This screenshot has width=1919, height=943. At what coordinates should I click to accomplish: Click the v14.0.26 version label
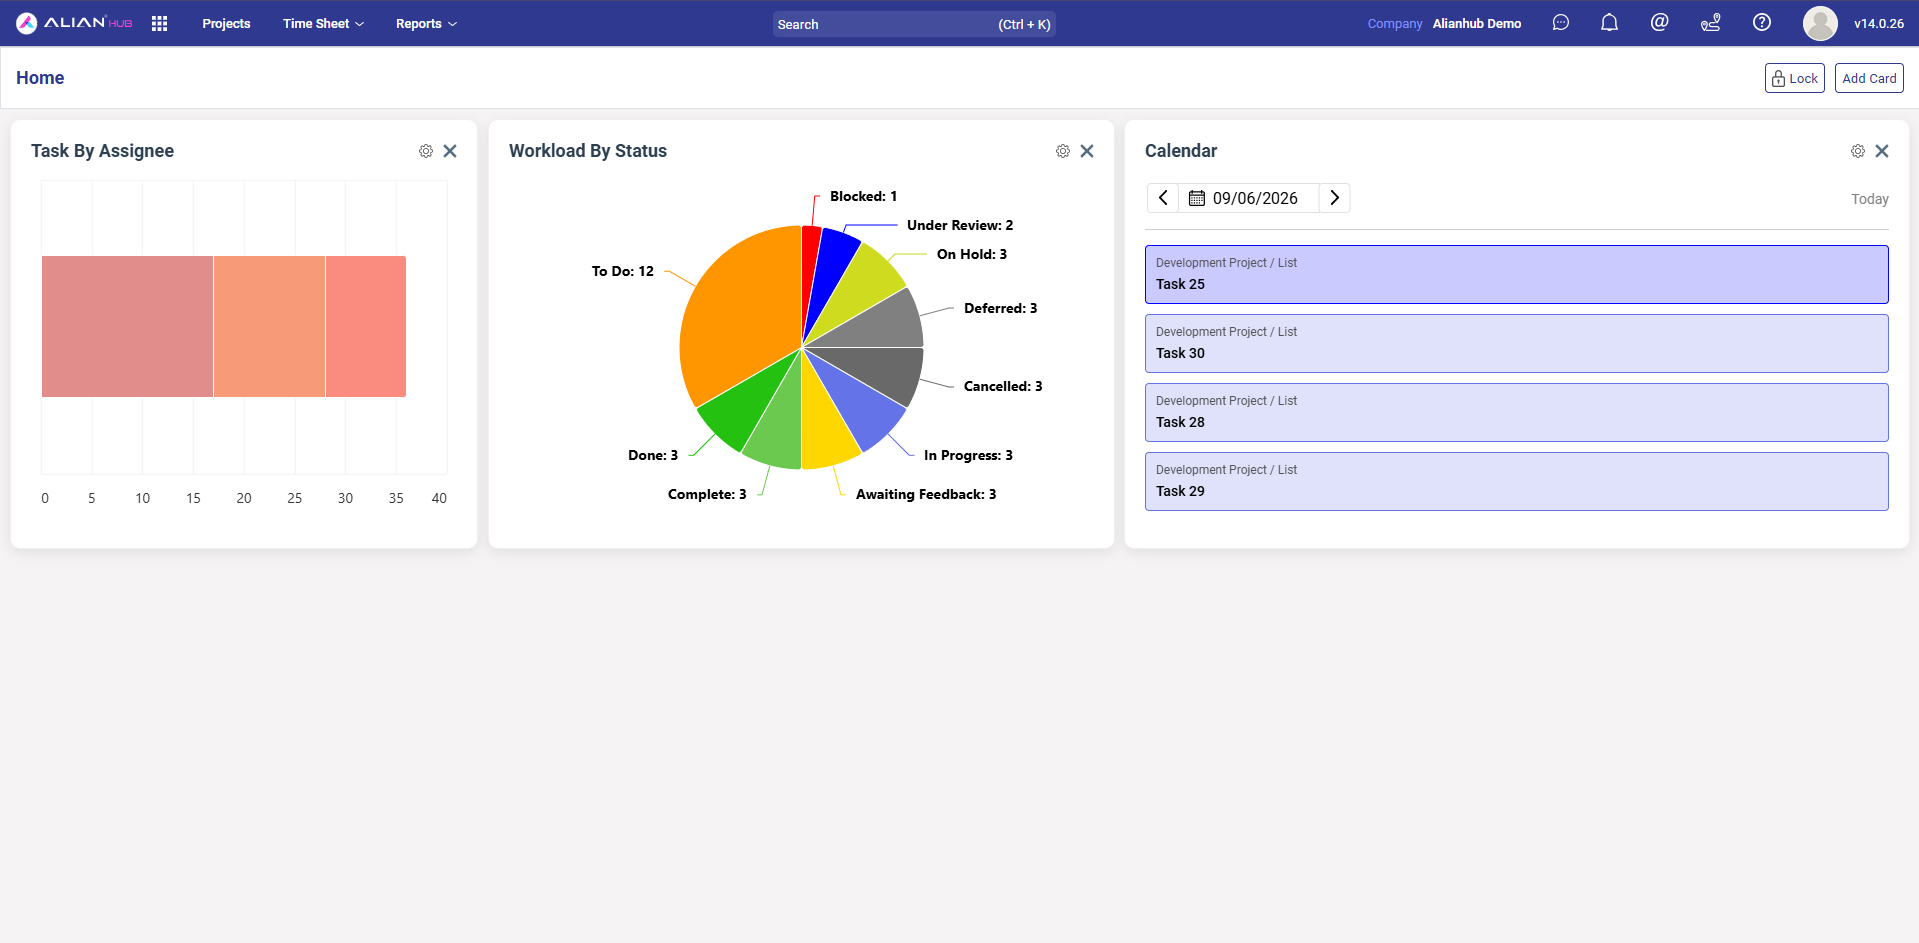point(1879,23)
